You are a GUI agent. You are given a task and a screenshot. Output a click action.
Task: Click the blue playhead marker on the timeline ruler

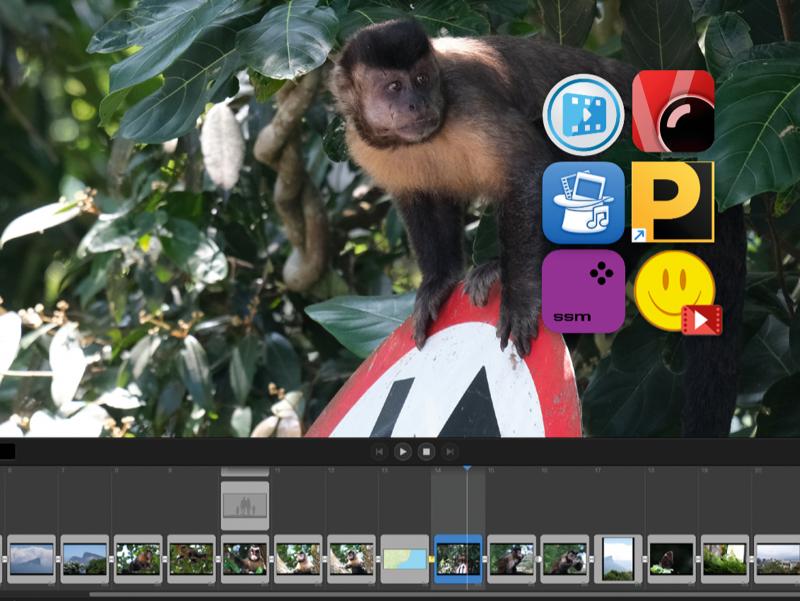[x=466, y=468]
